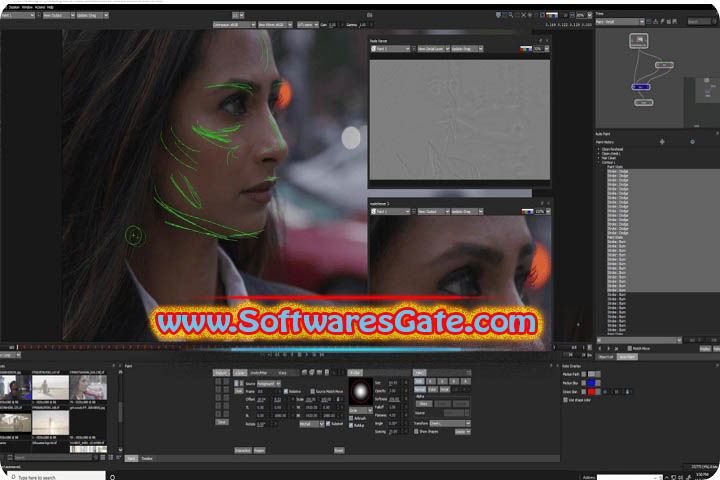Viewport: 720px width, 480px height.
Task: Click the brush preview circle in Profile section
Action: click(360, 391)
